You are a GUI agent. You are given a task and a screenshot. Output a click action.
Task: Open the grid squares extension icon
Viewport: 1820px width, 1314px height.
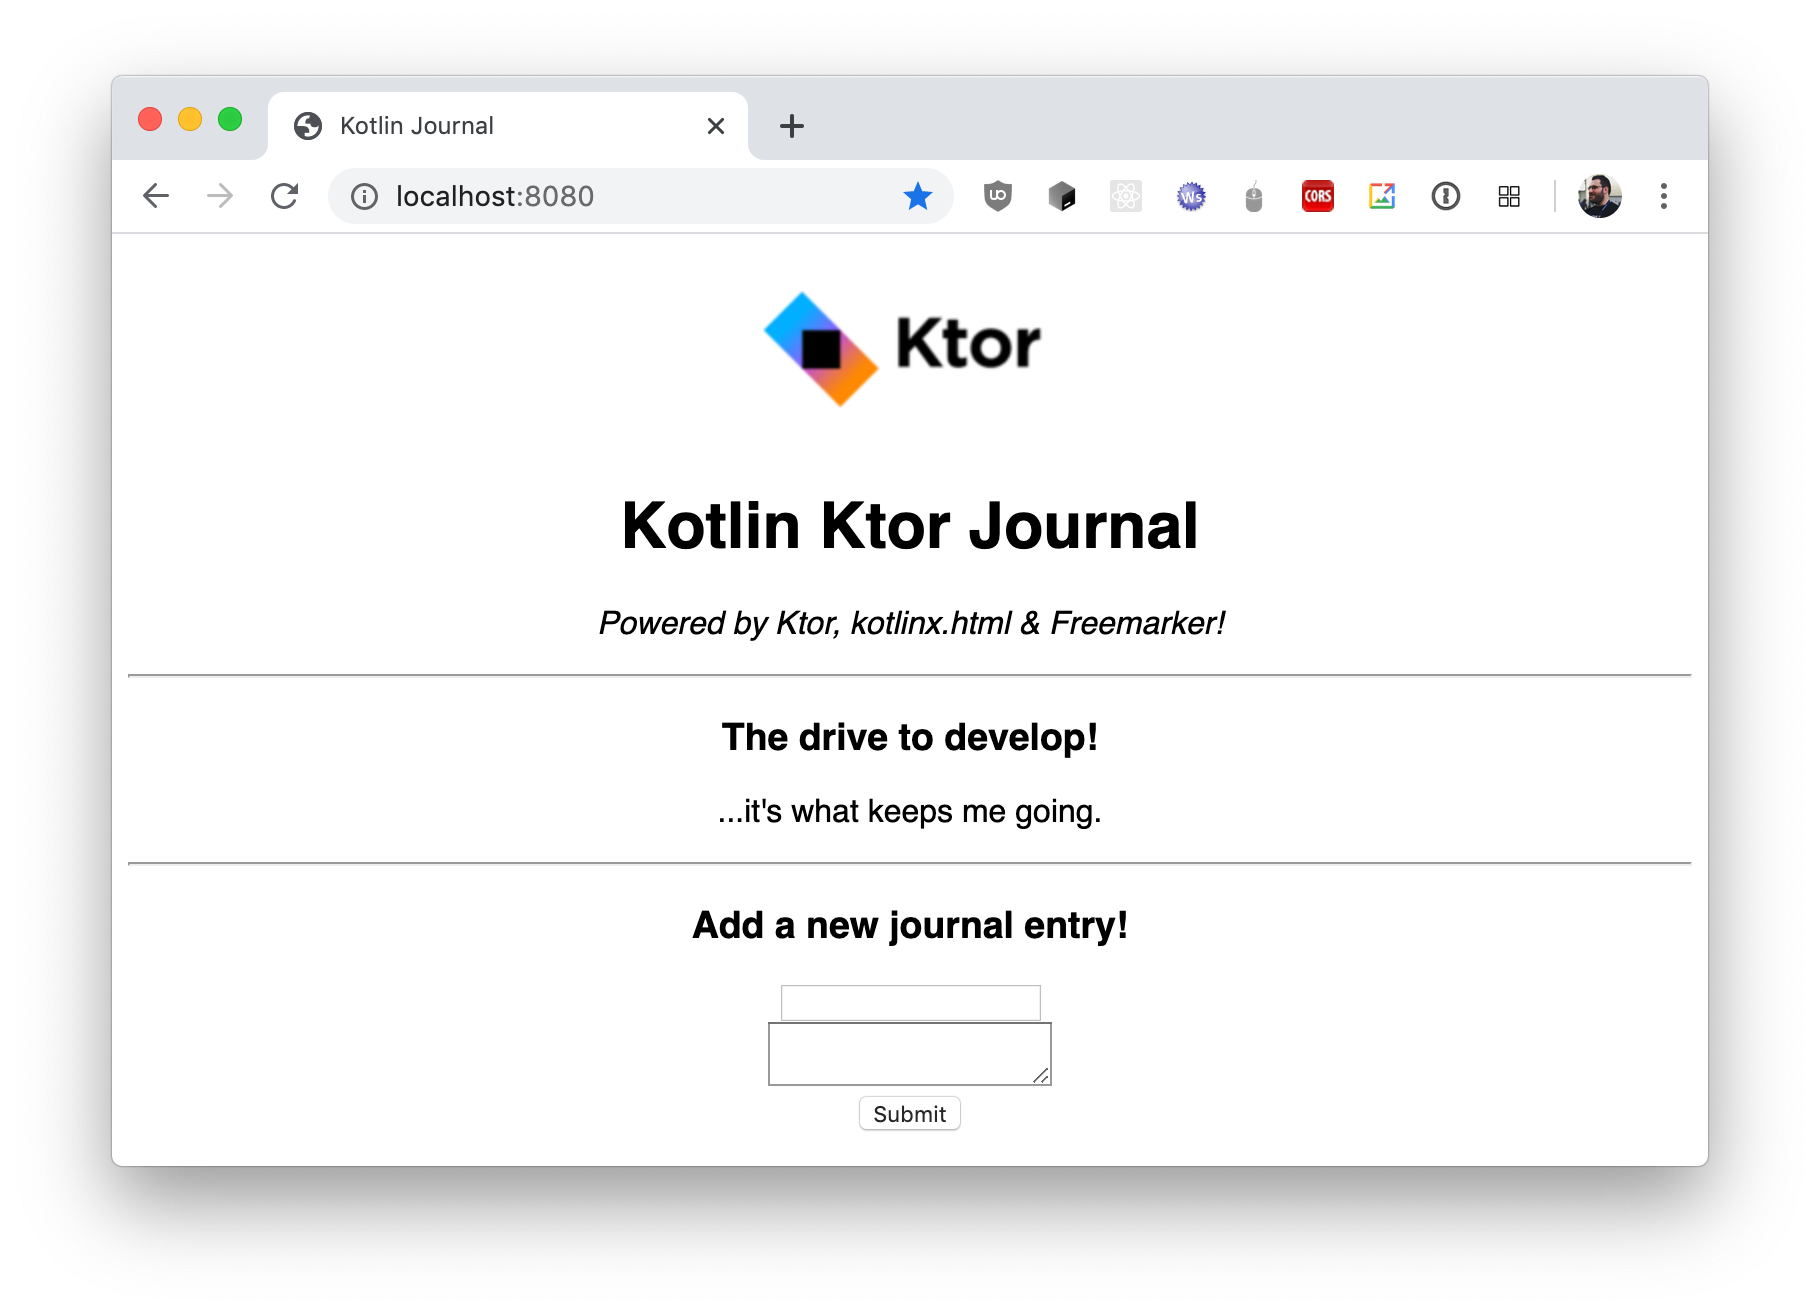click(1509, 196)
